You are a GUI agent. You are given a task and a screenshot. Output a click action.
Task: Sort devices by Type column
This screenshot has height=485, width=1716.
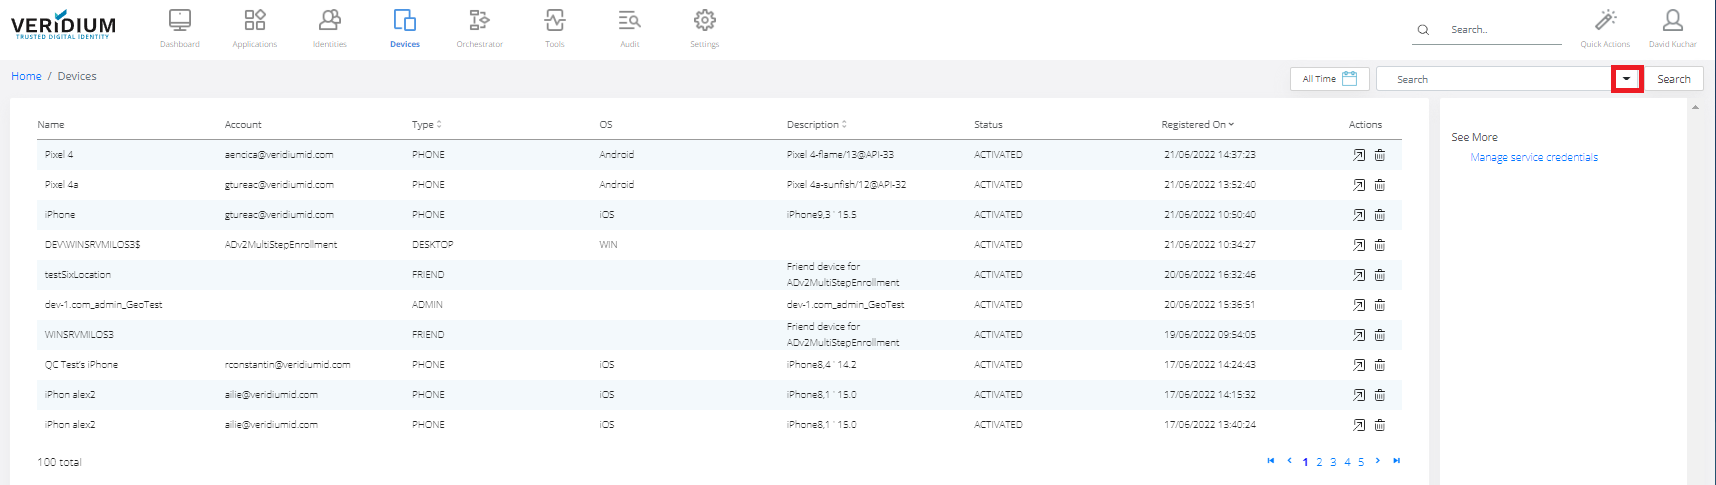(426, 125)
